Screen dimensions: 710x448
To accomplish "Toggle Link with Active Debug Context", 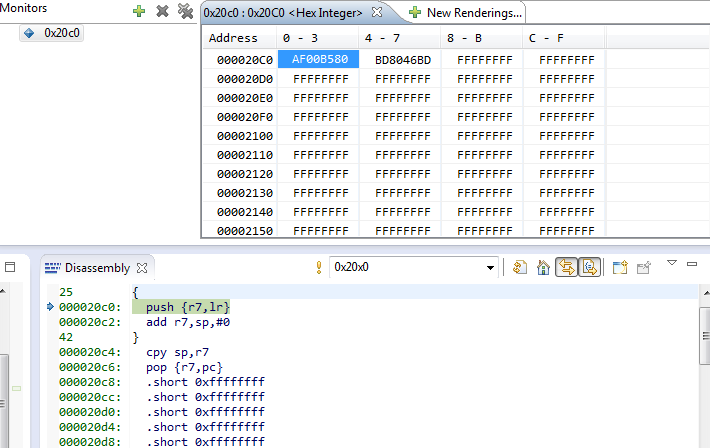I will click(566, 267).
